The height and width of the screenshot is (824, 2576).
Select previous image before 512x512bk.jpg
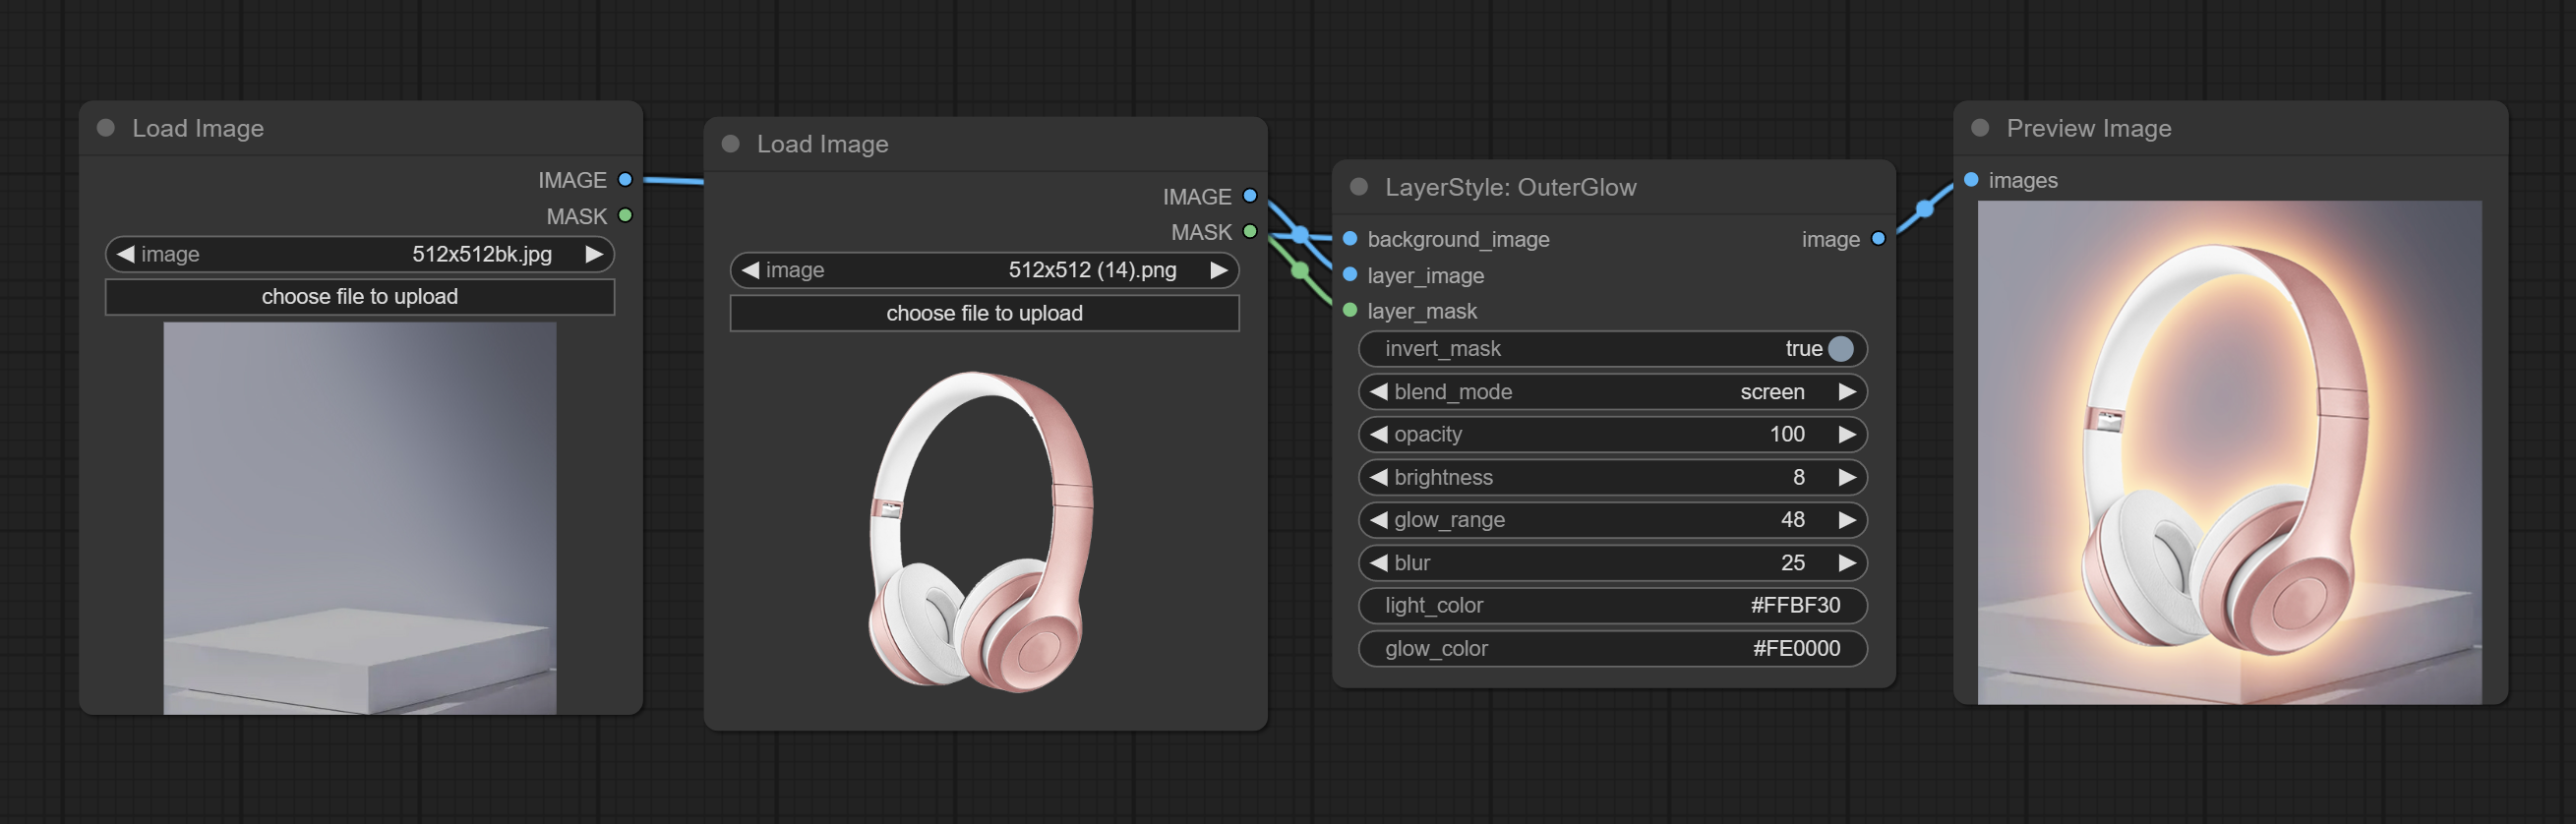tap(125, 254)
